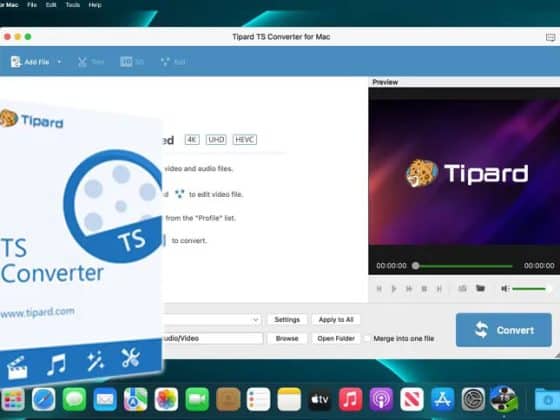Skip to previous in preview player

(379, 289)
